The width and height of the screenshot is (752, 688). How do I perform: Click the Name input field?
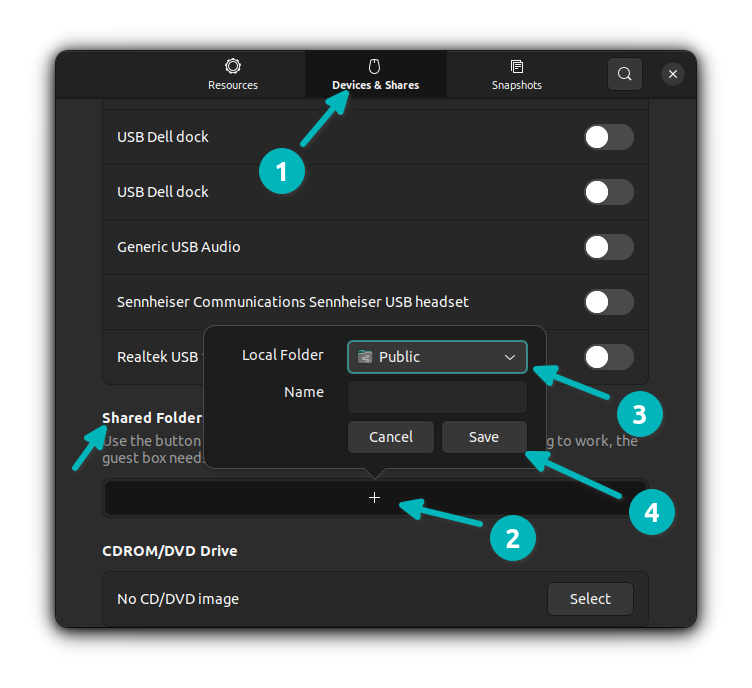437,397
